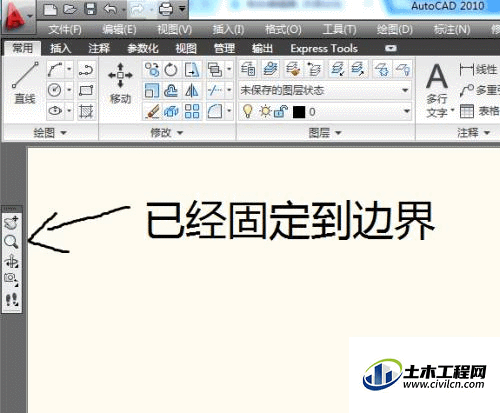Toggle layer 0 on/off light bulb

tap(247, 111)
